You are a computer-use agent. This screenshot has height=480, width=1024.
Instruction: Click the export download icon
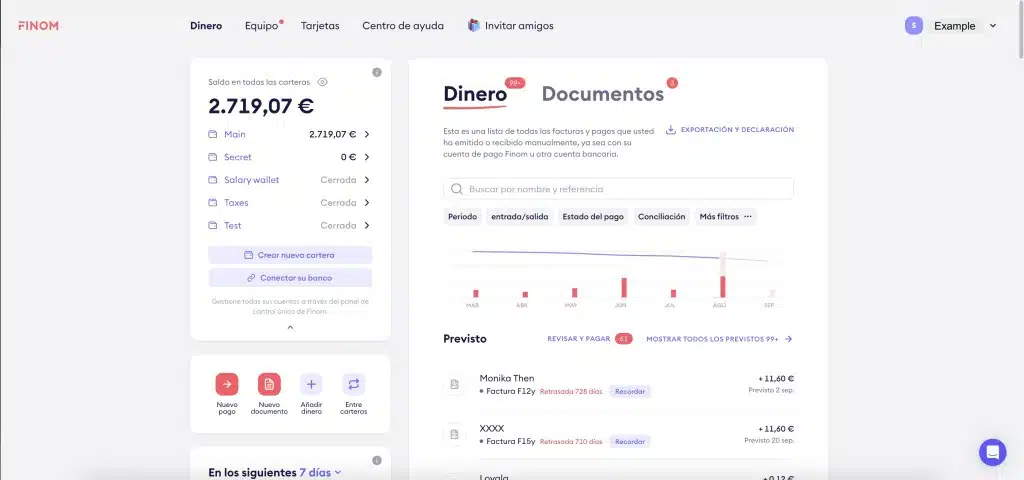point(671,130)
